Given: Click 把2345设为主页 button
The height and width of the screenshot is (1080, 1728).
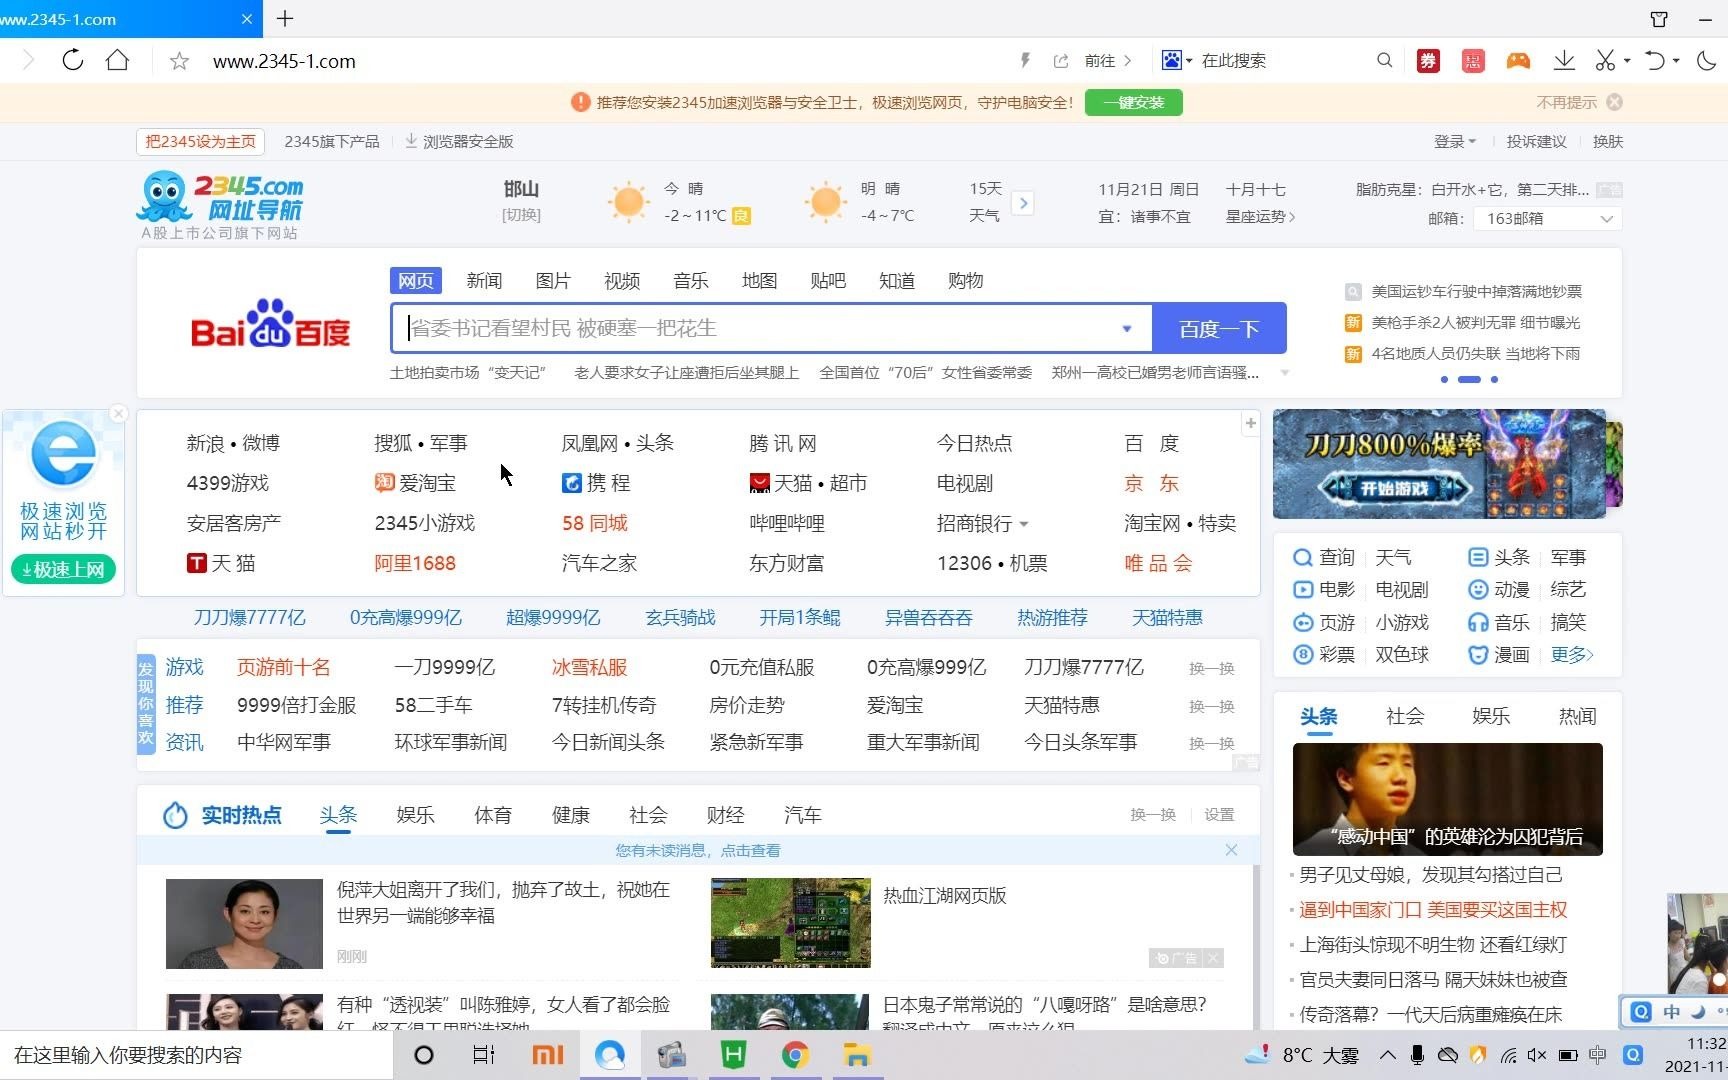Looking at the screenshot, I should click(x=200, y=141).
